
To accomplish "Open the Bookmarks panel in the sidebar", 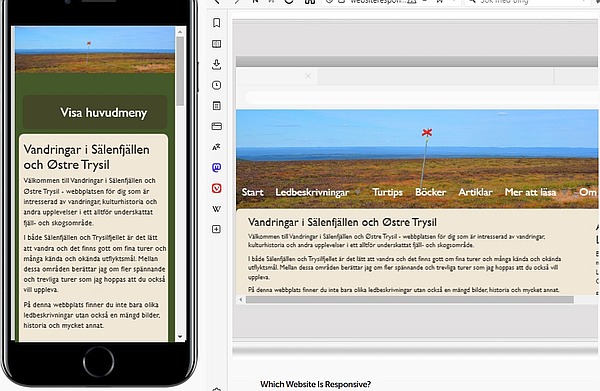I will 217,23.
